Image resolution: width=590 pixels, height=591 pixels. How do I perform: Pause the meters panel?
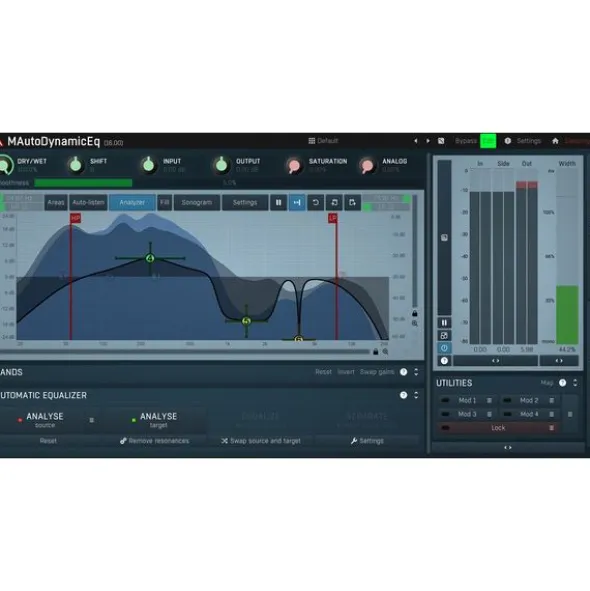(x=444, y=323)
